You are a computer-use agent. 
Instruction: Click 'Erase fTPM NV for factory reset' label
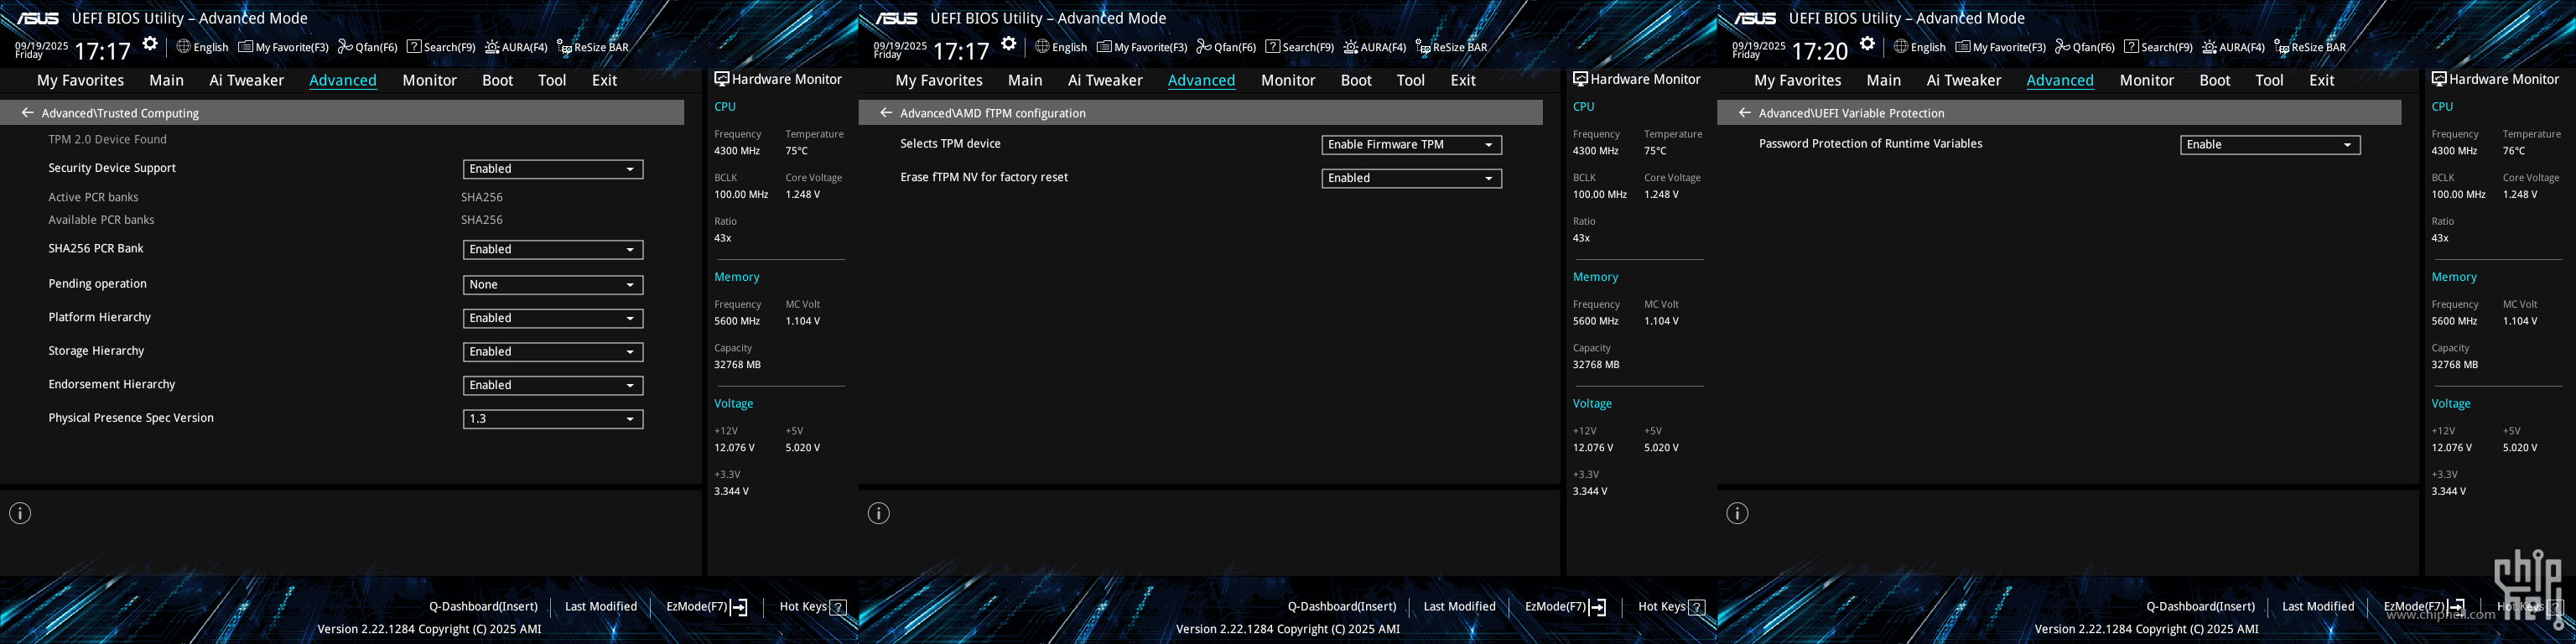(984, 177)
